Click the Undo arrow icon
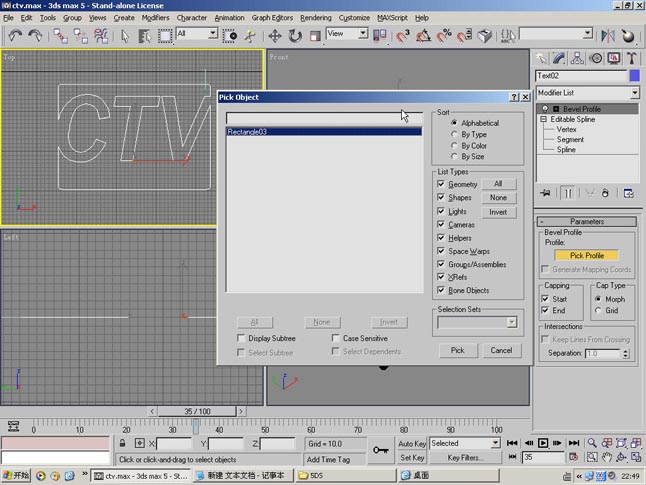Screen dimensions: 646x485 point(15,36)
